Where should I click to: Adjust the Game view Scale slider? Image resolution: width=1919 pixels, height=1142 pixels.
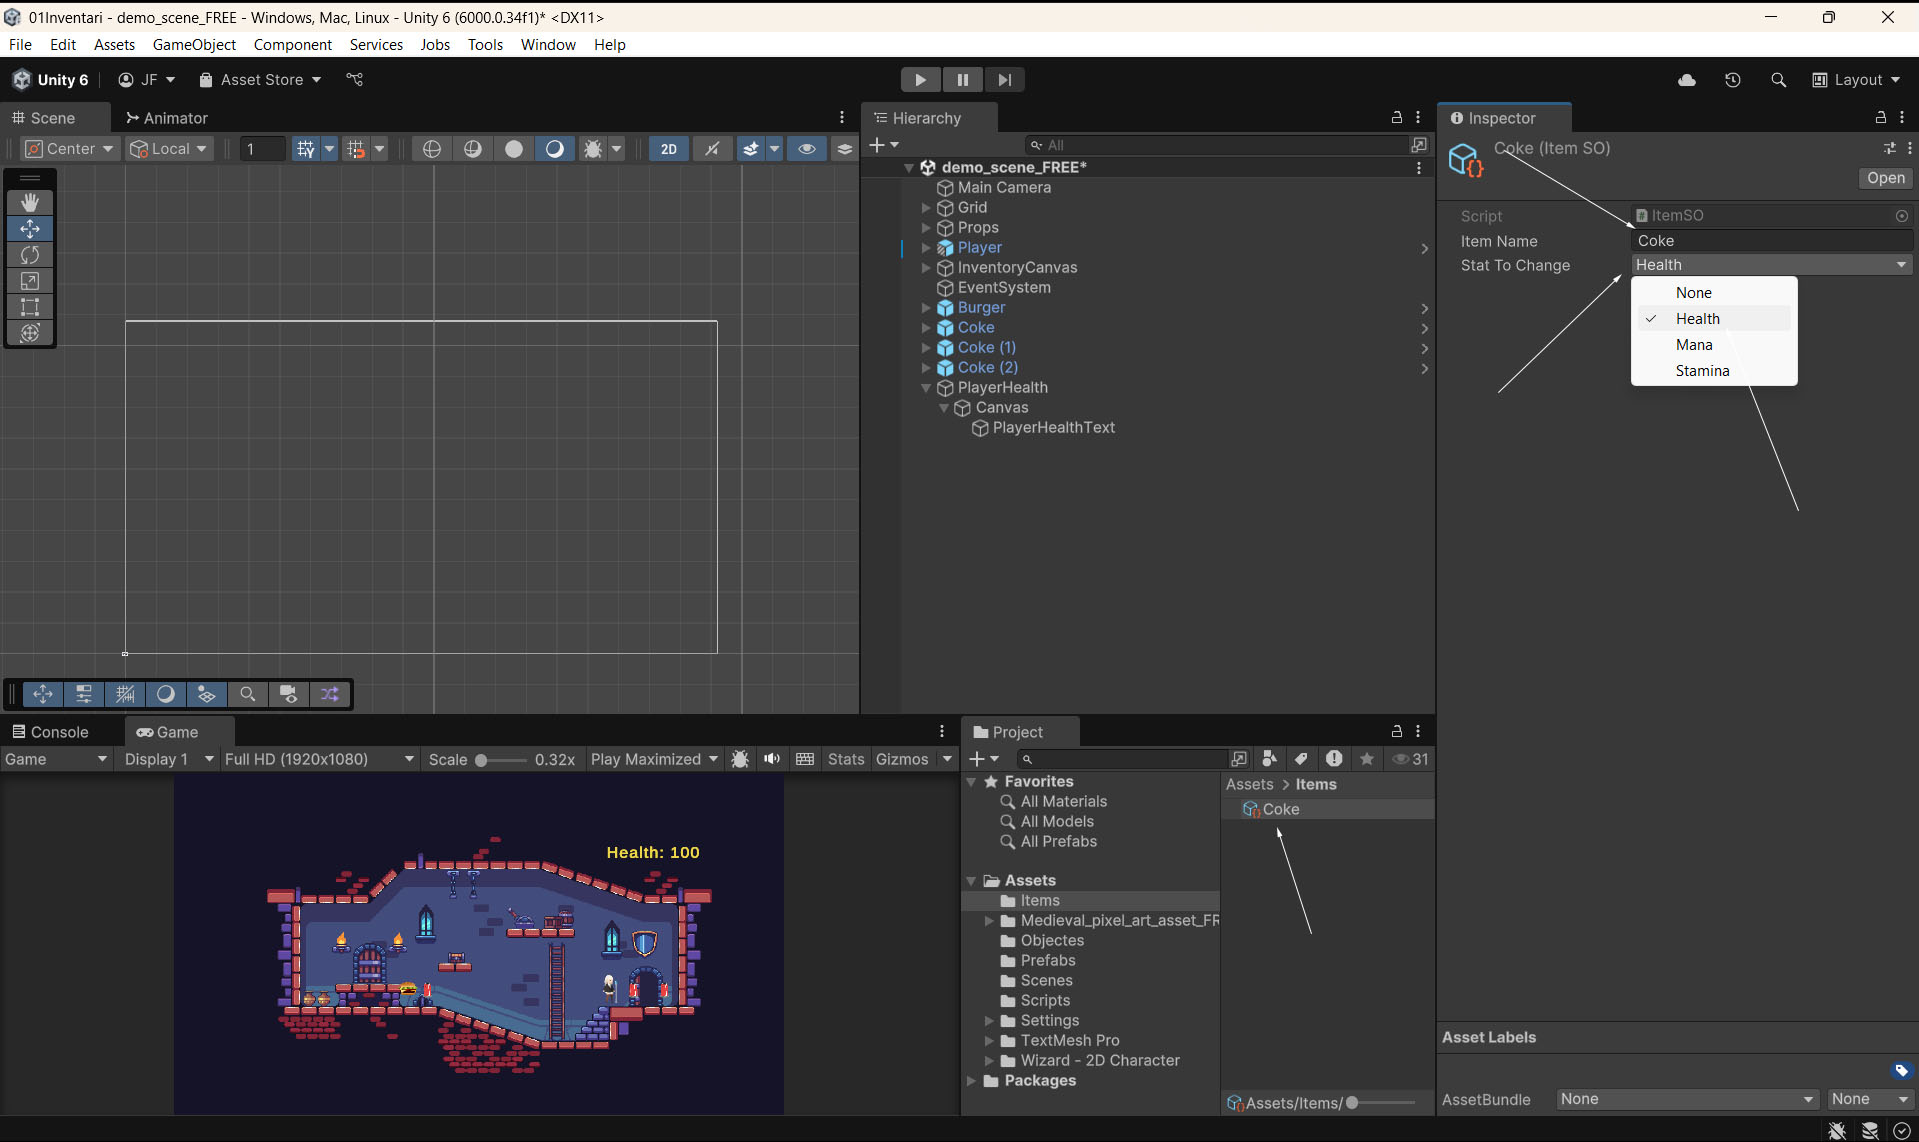tap(482, 760)
